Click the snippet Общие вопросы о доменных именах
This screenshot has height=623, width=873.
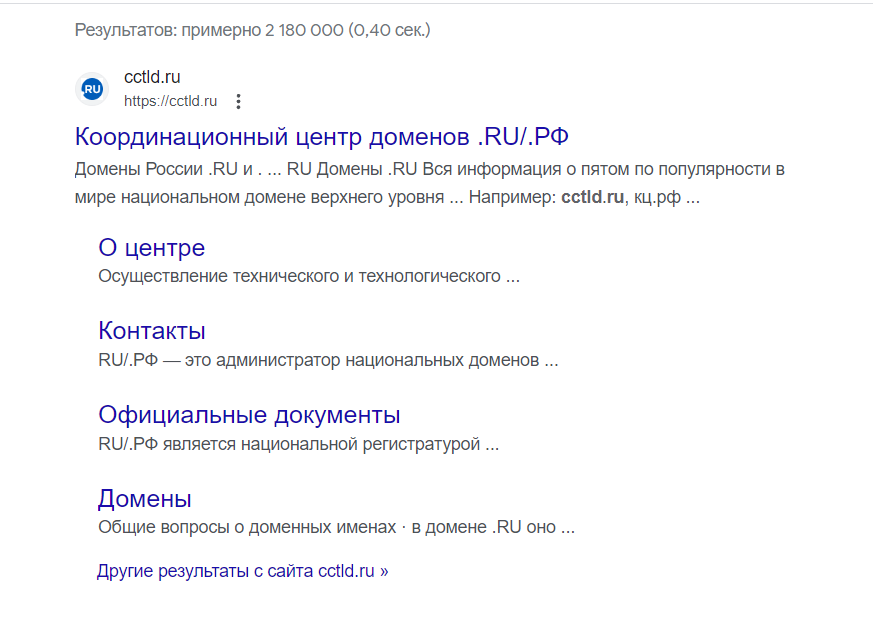(336, 527)
